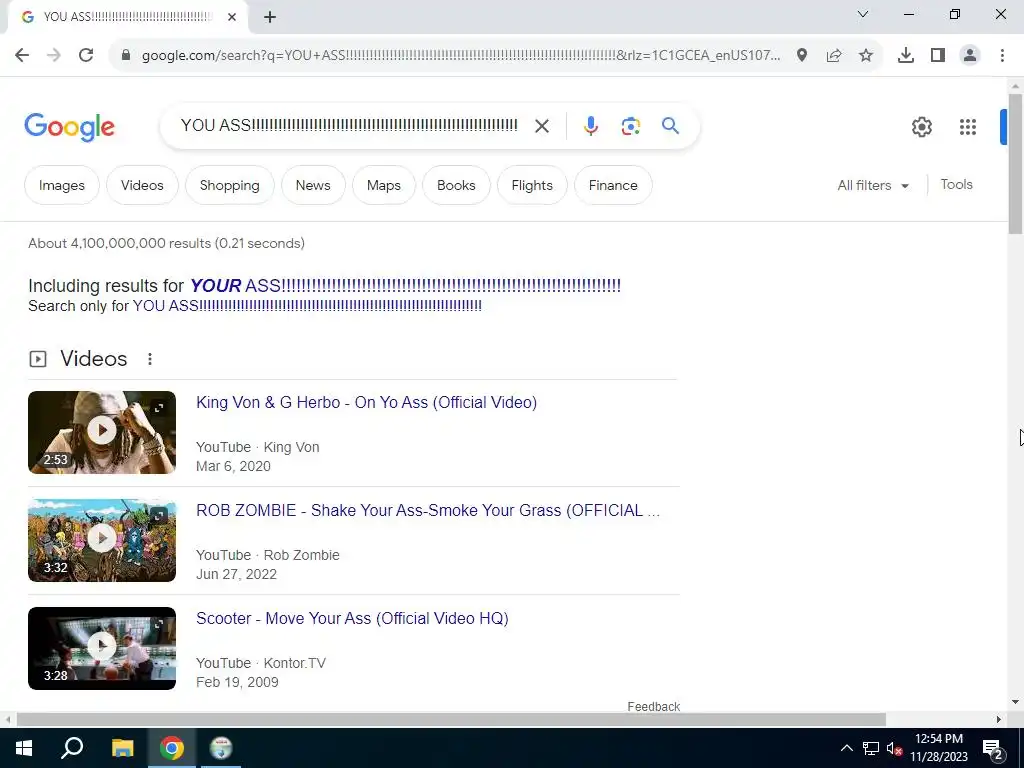Open Google quick settings gear
This screenshot has width=1024, height=768.
921,127
